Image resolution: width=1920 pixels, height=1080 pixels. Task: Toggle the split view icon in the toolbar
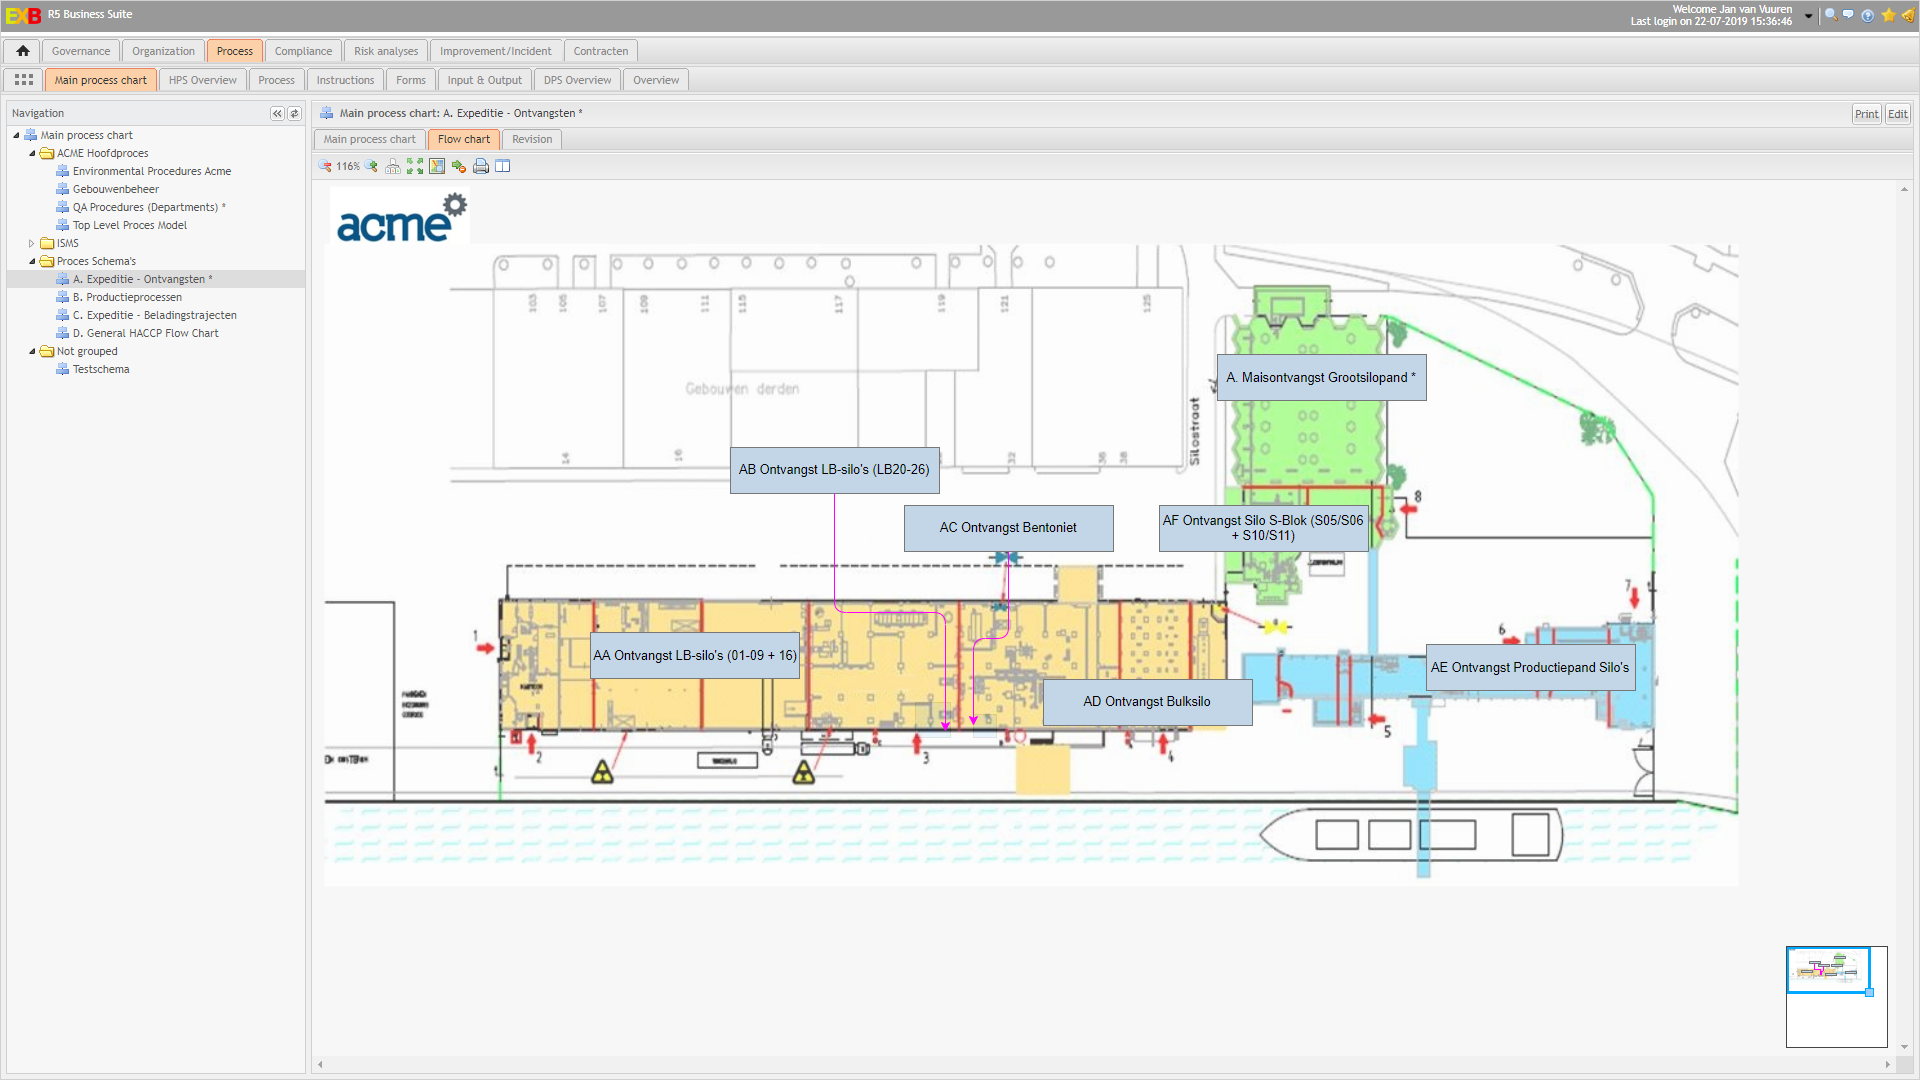tap(503, 166)
